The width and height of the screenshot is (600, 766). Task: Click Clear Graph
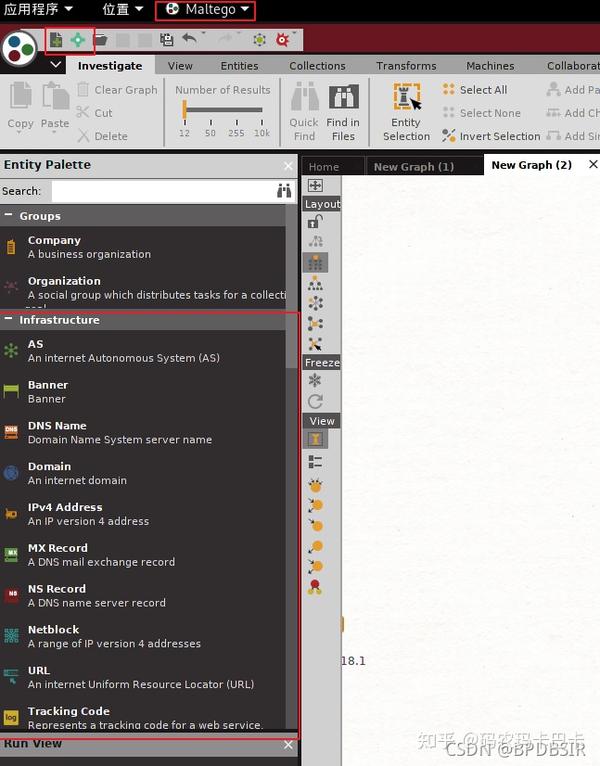[x=117, y=90]
